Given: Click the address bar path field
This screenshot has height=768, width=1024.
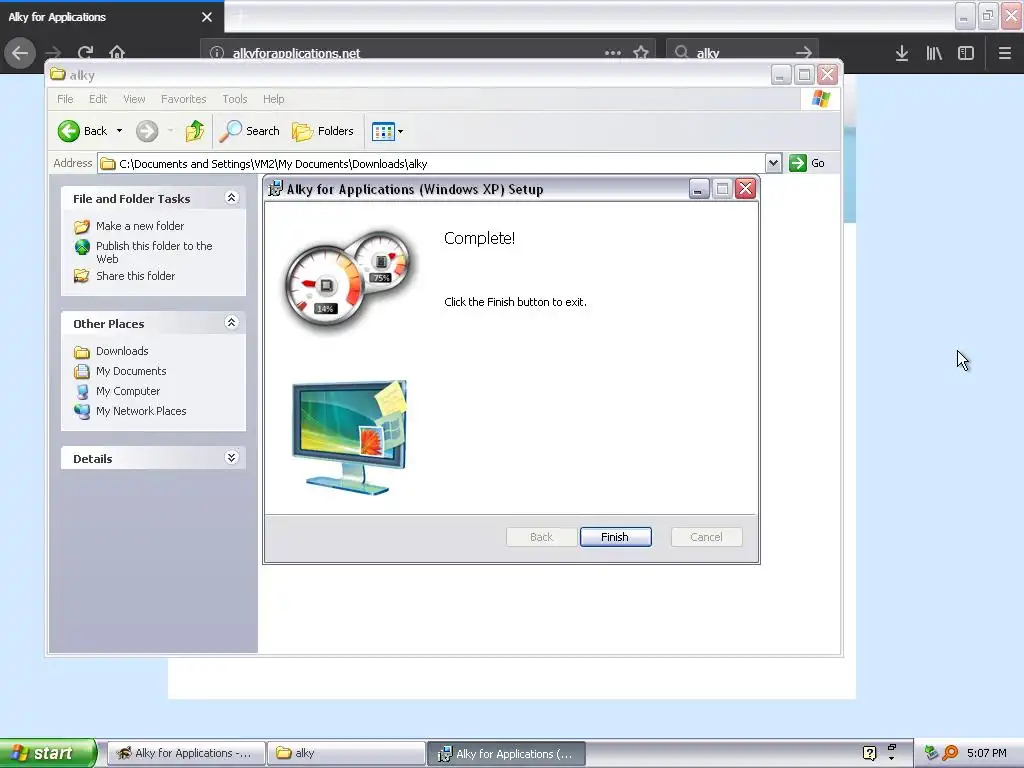Looking at the screenshot, I should (x=432, y=163).
